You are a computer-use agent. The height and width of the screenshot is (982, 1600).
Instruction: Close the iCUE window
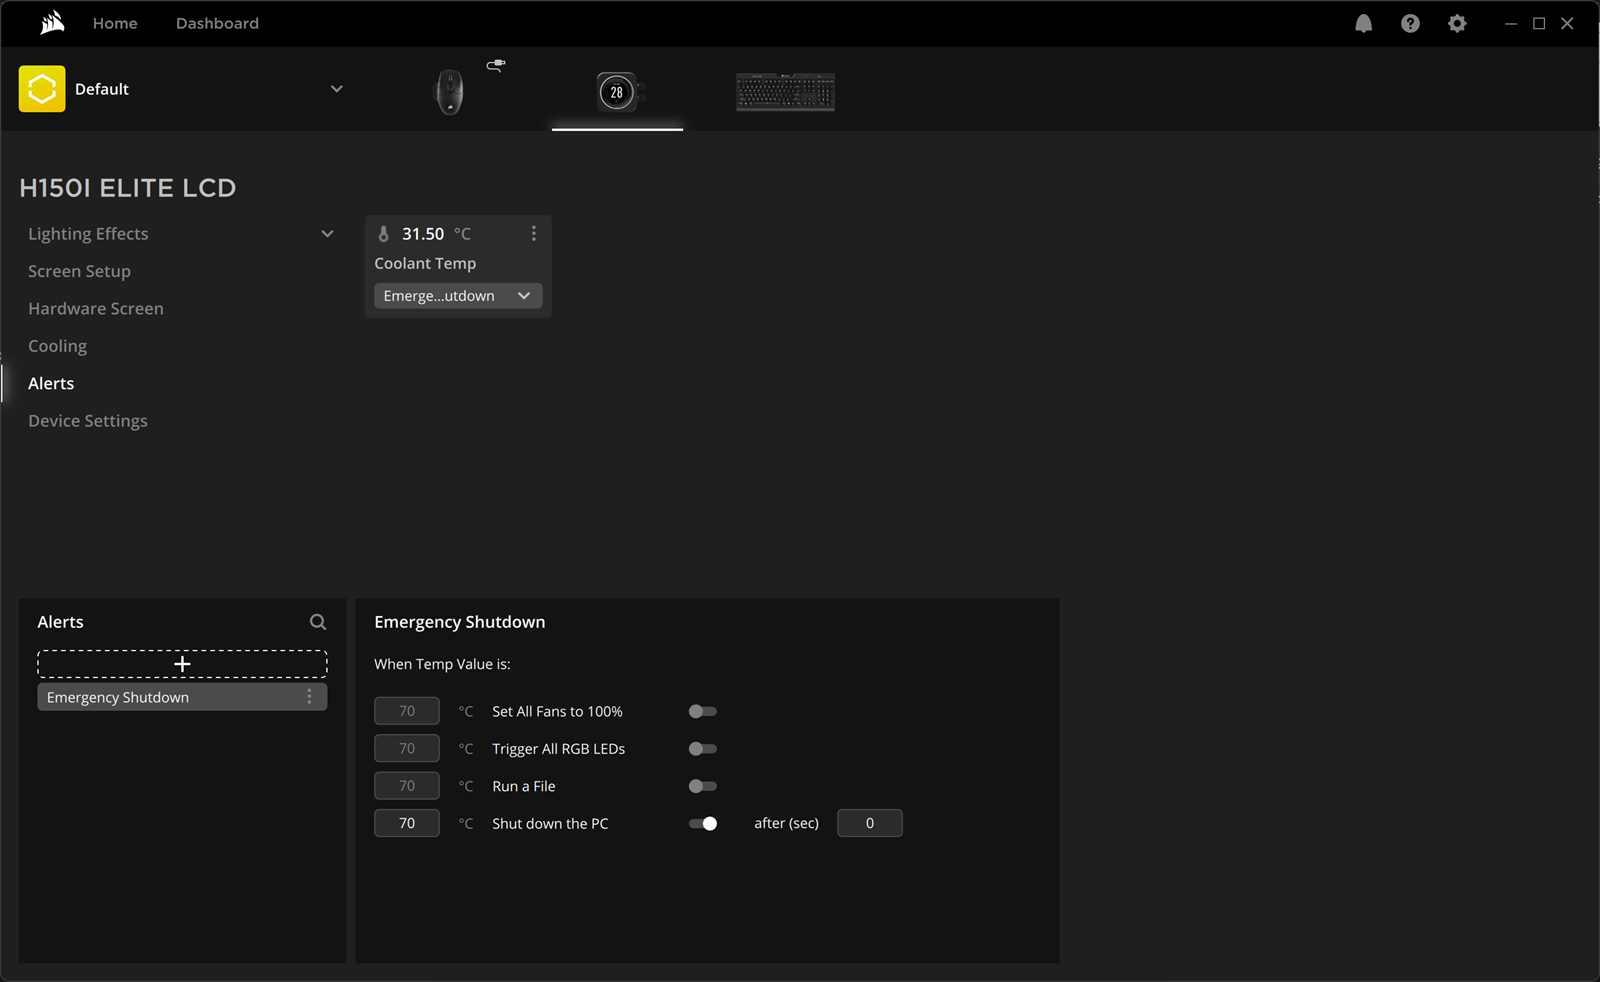pyautogui.click(x=1567, y=23)
